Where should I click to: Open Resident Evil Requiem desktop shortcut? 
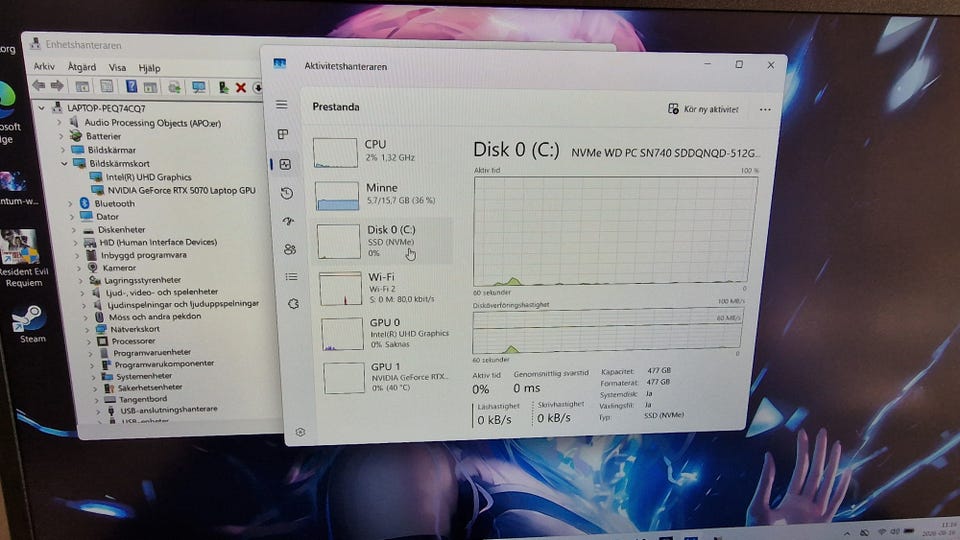[x=22, y=258]
